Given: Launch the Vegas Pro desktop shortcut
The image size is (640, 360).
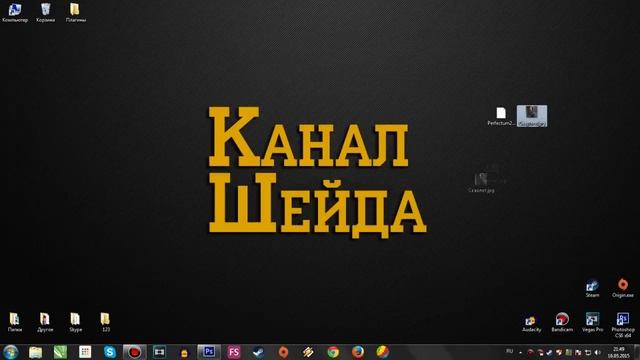Looking at the screenshot, I should tap(592, 322).
